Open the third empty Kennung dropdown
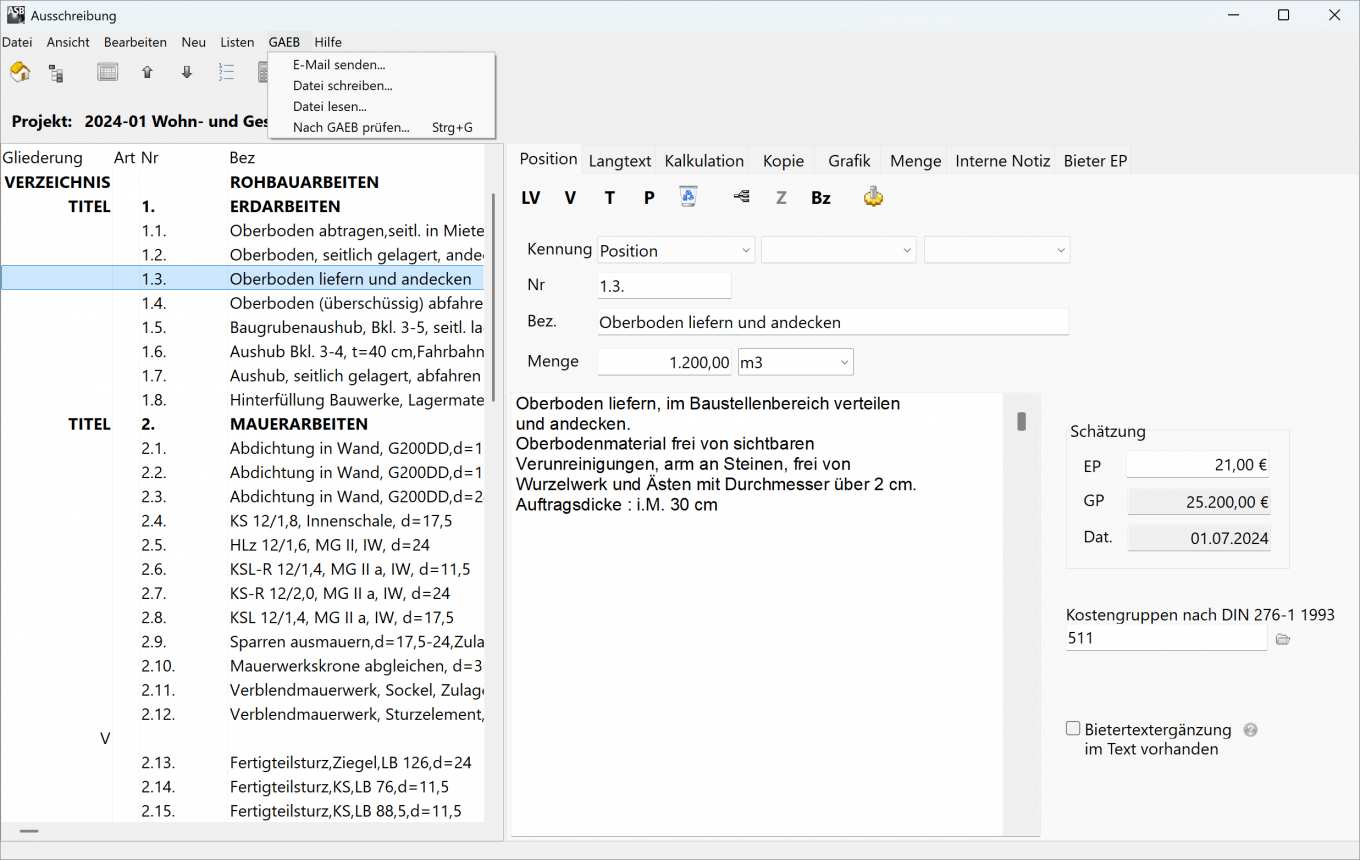 click(x=997, y=251)
